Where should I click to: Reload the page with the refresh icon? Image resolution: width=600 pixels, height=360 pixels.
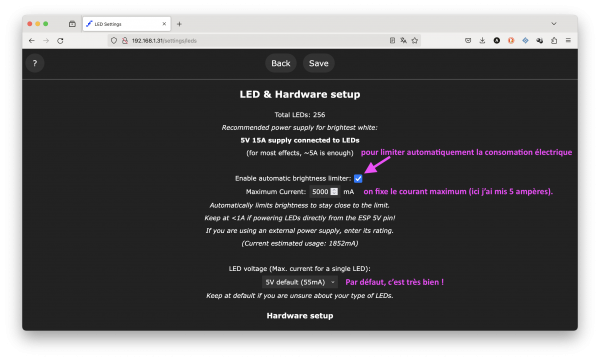tap(60, 41)
